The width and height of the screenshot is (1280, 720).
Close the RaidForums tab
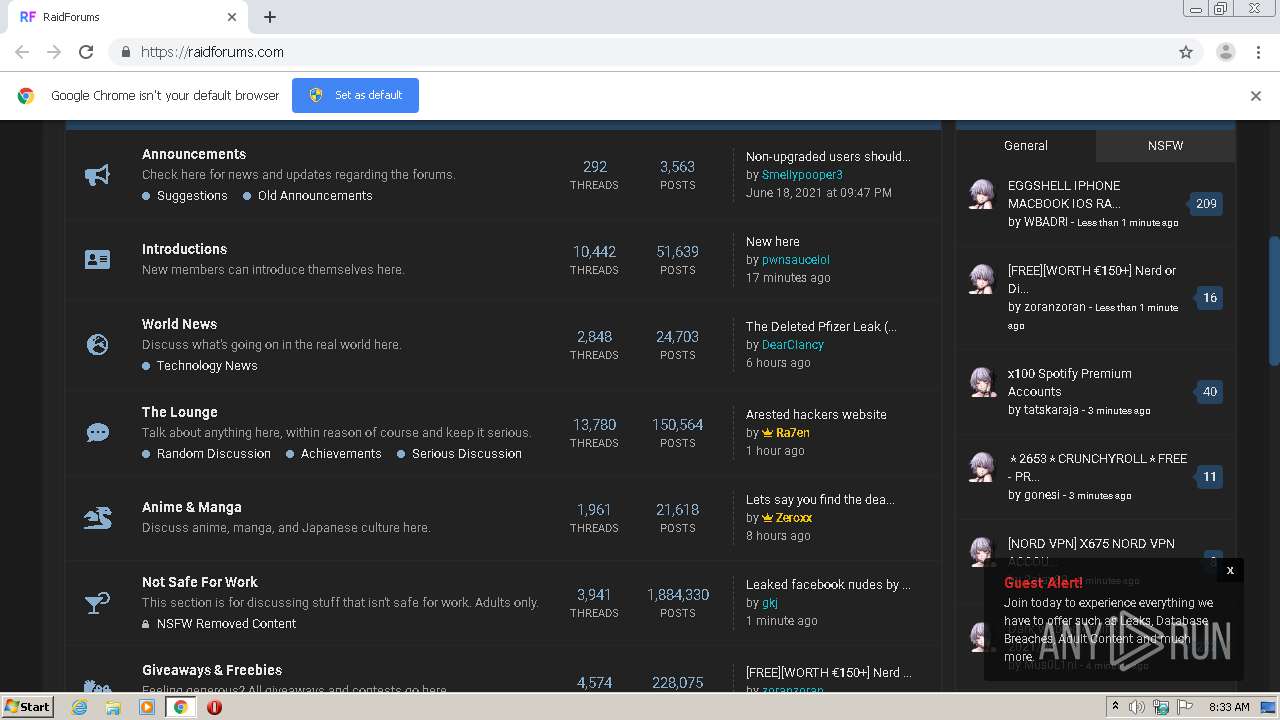(x=232, y=17)
